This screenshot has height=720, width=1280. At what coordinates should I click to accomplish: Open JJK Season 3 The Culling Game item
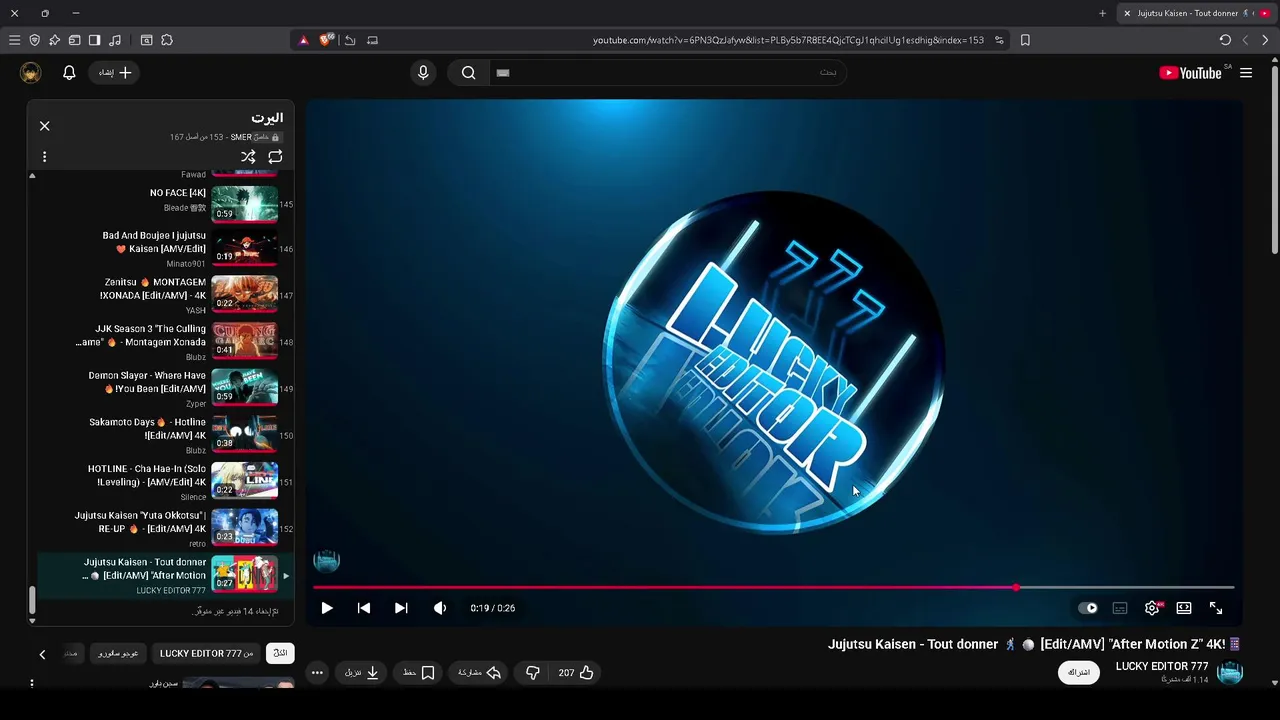point(165,343)
